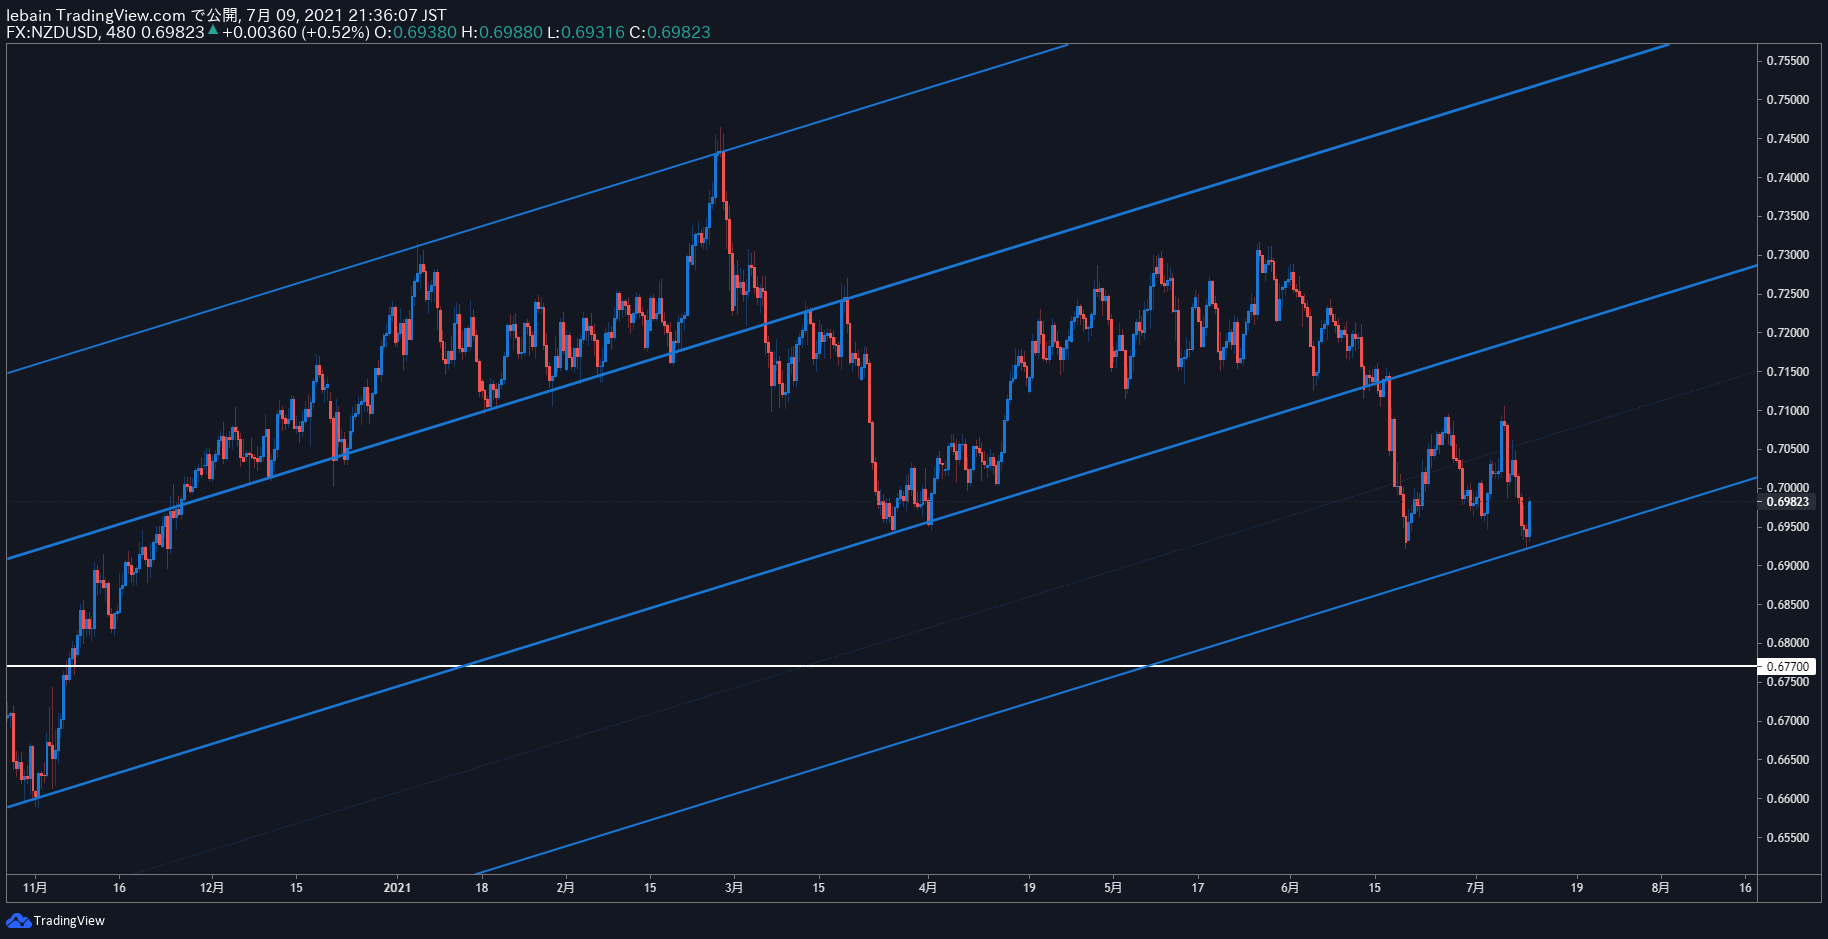Click the 0.69500 price axis label
This screenshot has height=939, width=1828.
coord(1787,527)
